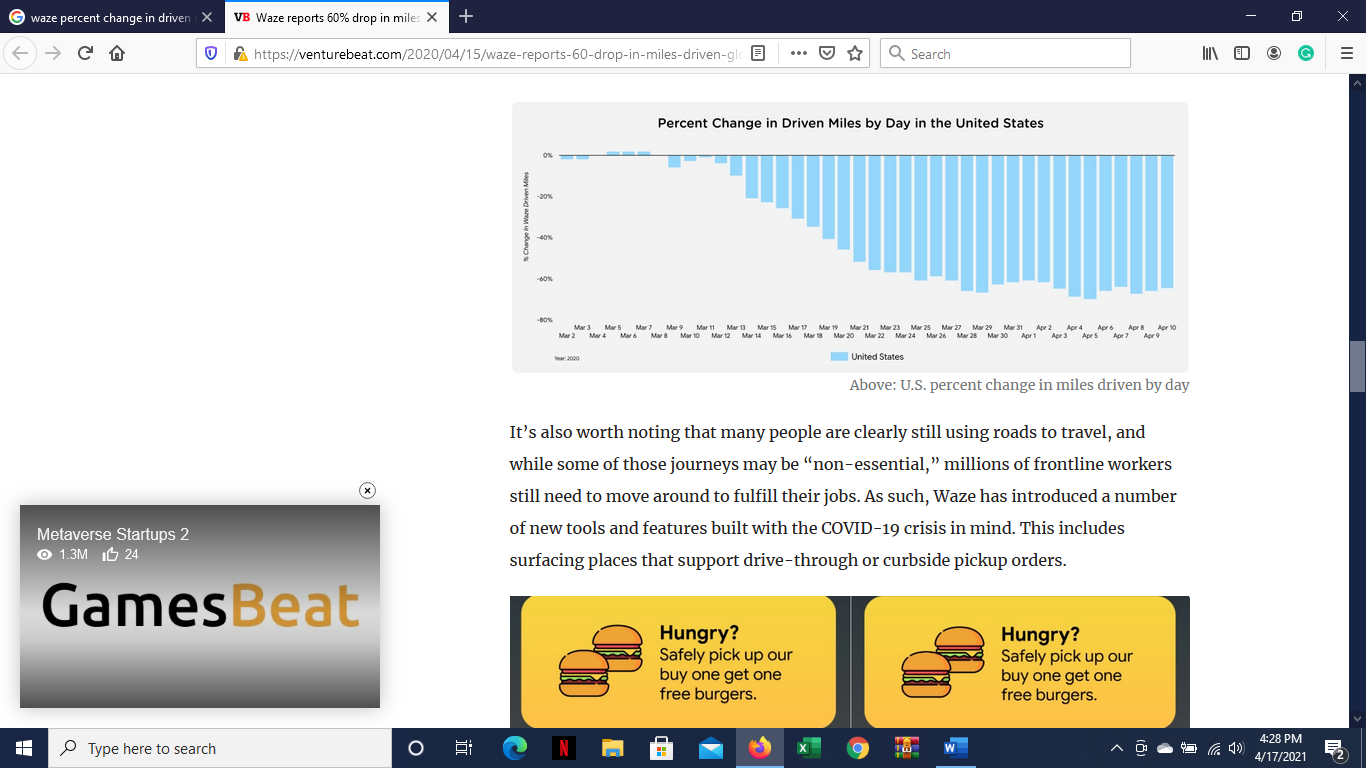Click the Meet Now tray icon
1366x768 pixels.
[x=1141, y=748]
